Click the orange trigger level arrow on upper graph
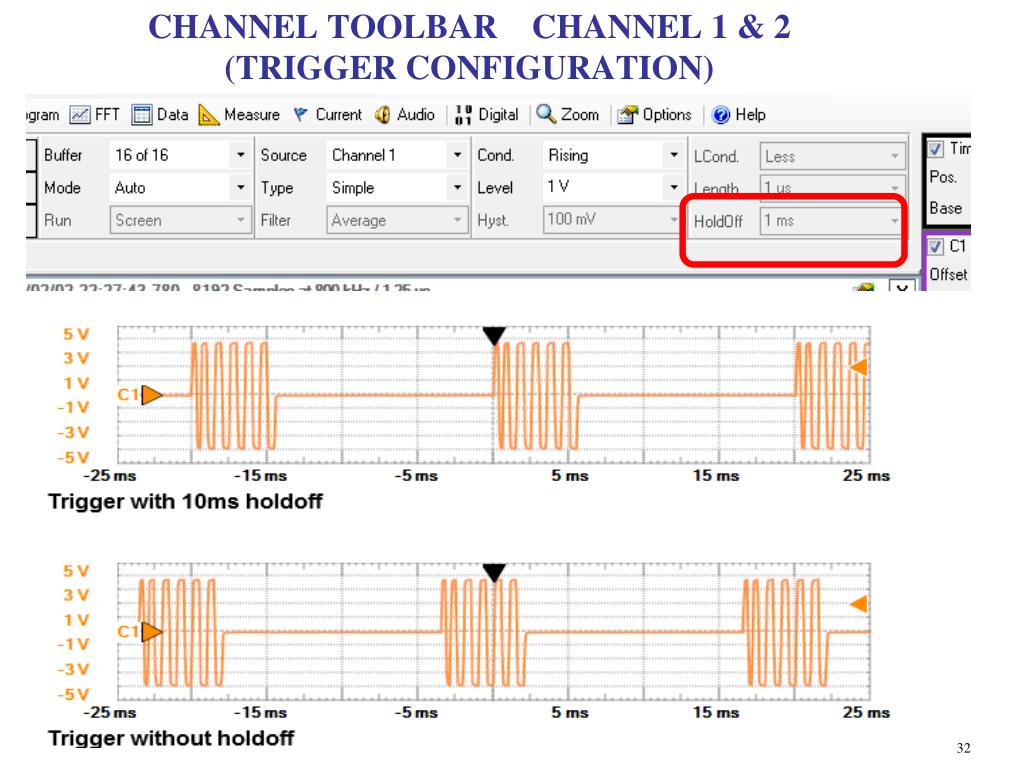 pos(859,367)
